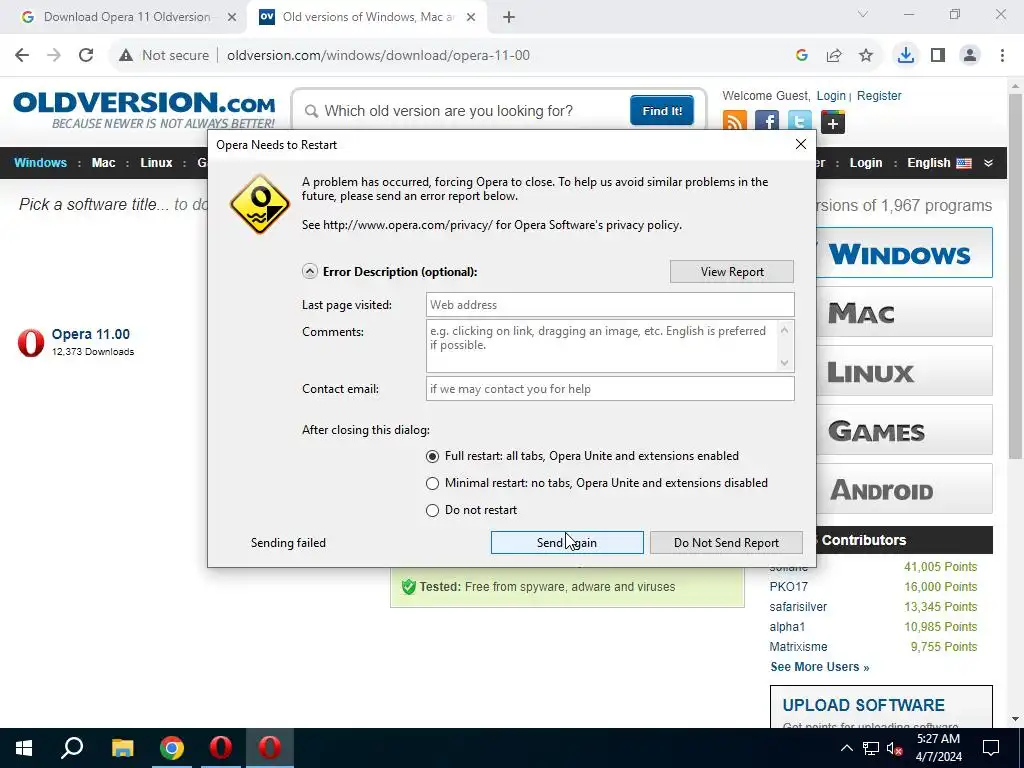1024x768 pixels.
Task: Click the Chrome back arrow icon
Action: coord(22,56)
